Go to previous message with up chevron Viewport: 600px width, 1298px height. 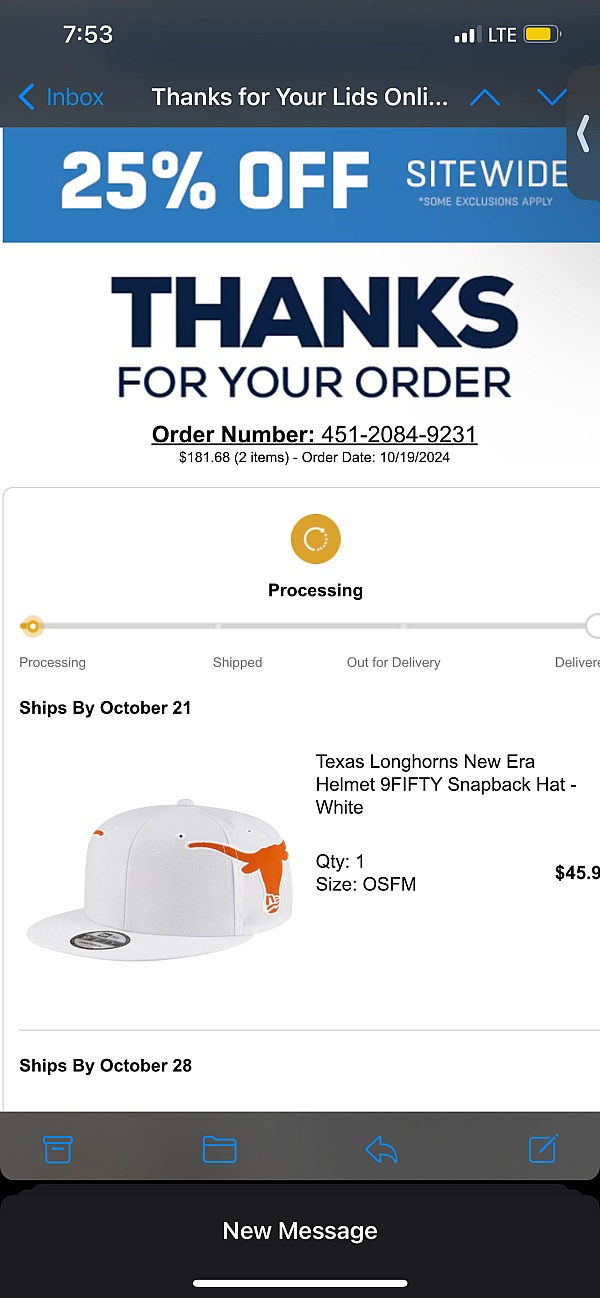[485, 97]
